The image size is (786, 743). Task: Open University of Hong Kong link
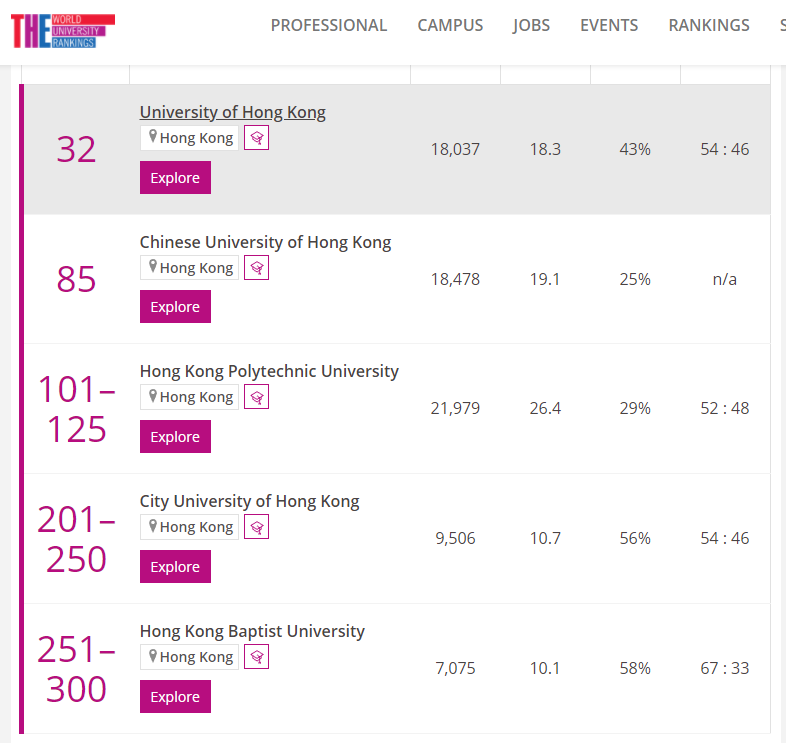[233, 112]
